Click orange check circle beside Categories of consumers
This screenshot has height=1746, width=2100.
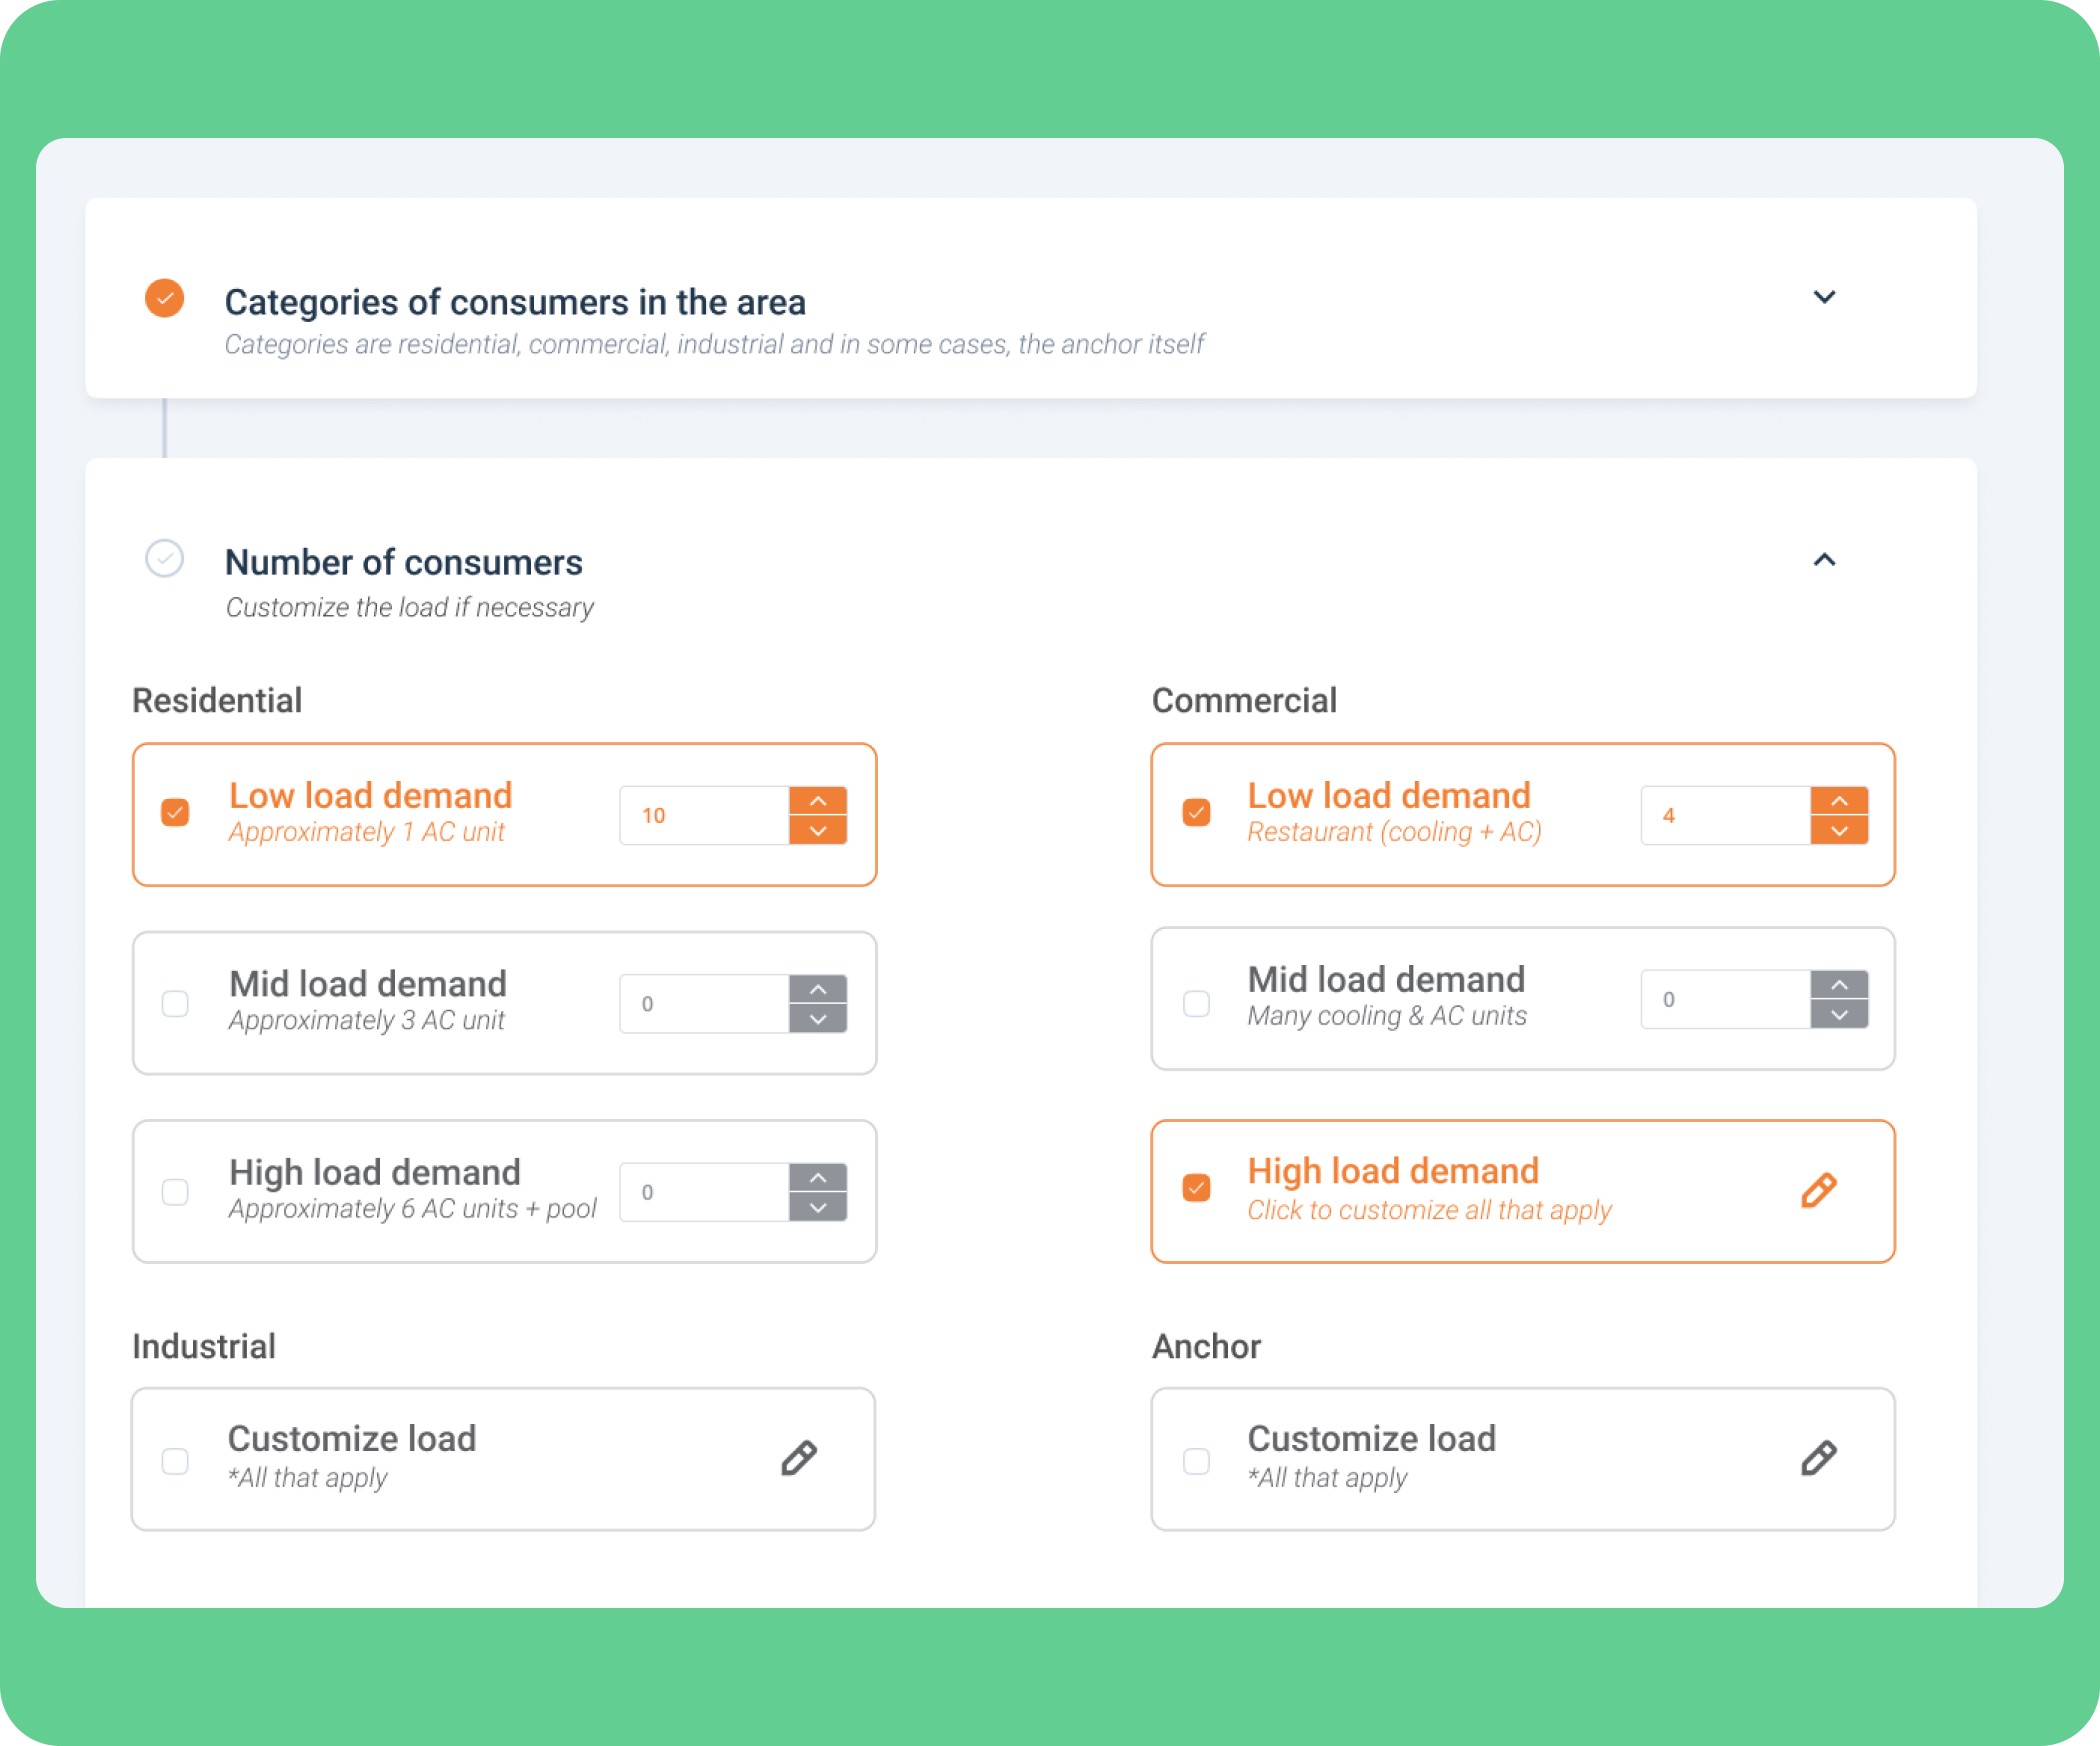pyautogui.click(x=165, y=298)
